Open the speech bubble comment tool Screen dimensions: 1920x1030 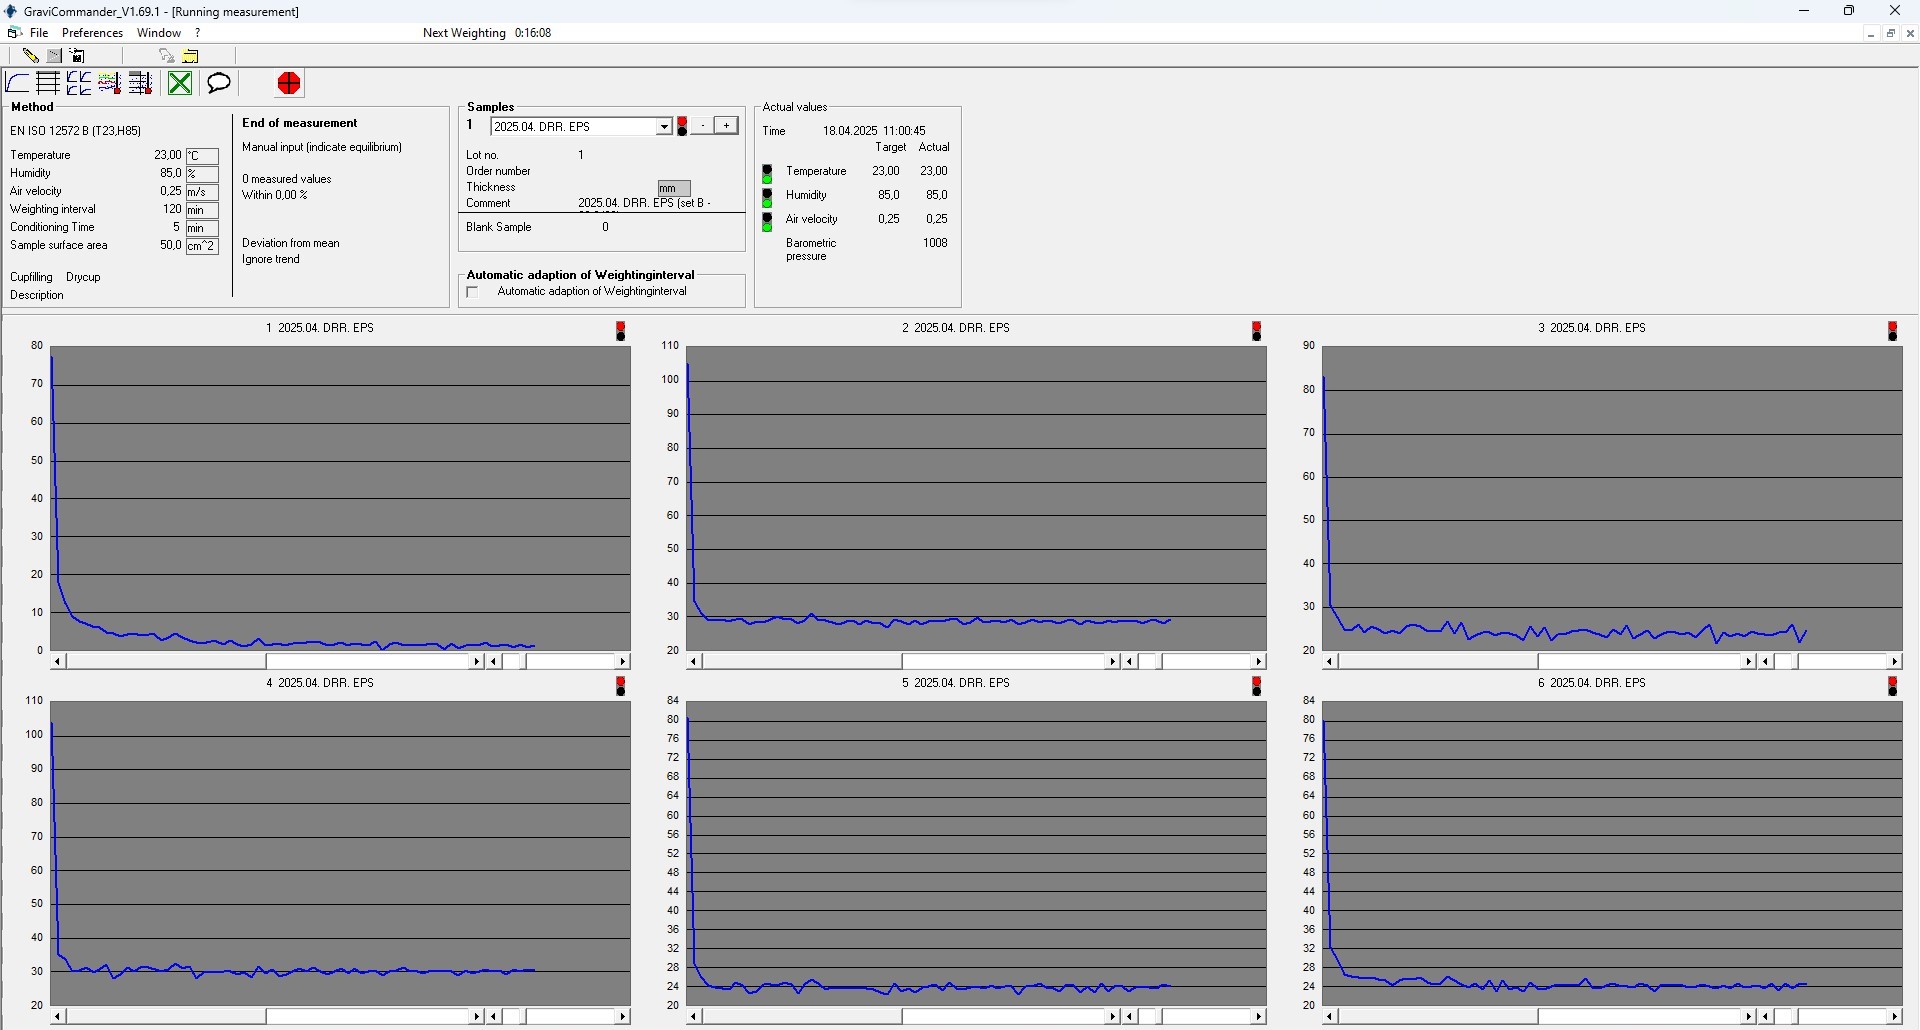(x=219, y=83)
